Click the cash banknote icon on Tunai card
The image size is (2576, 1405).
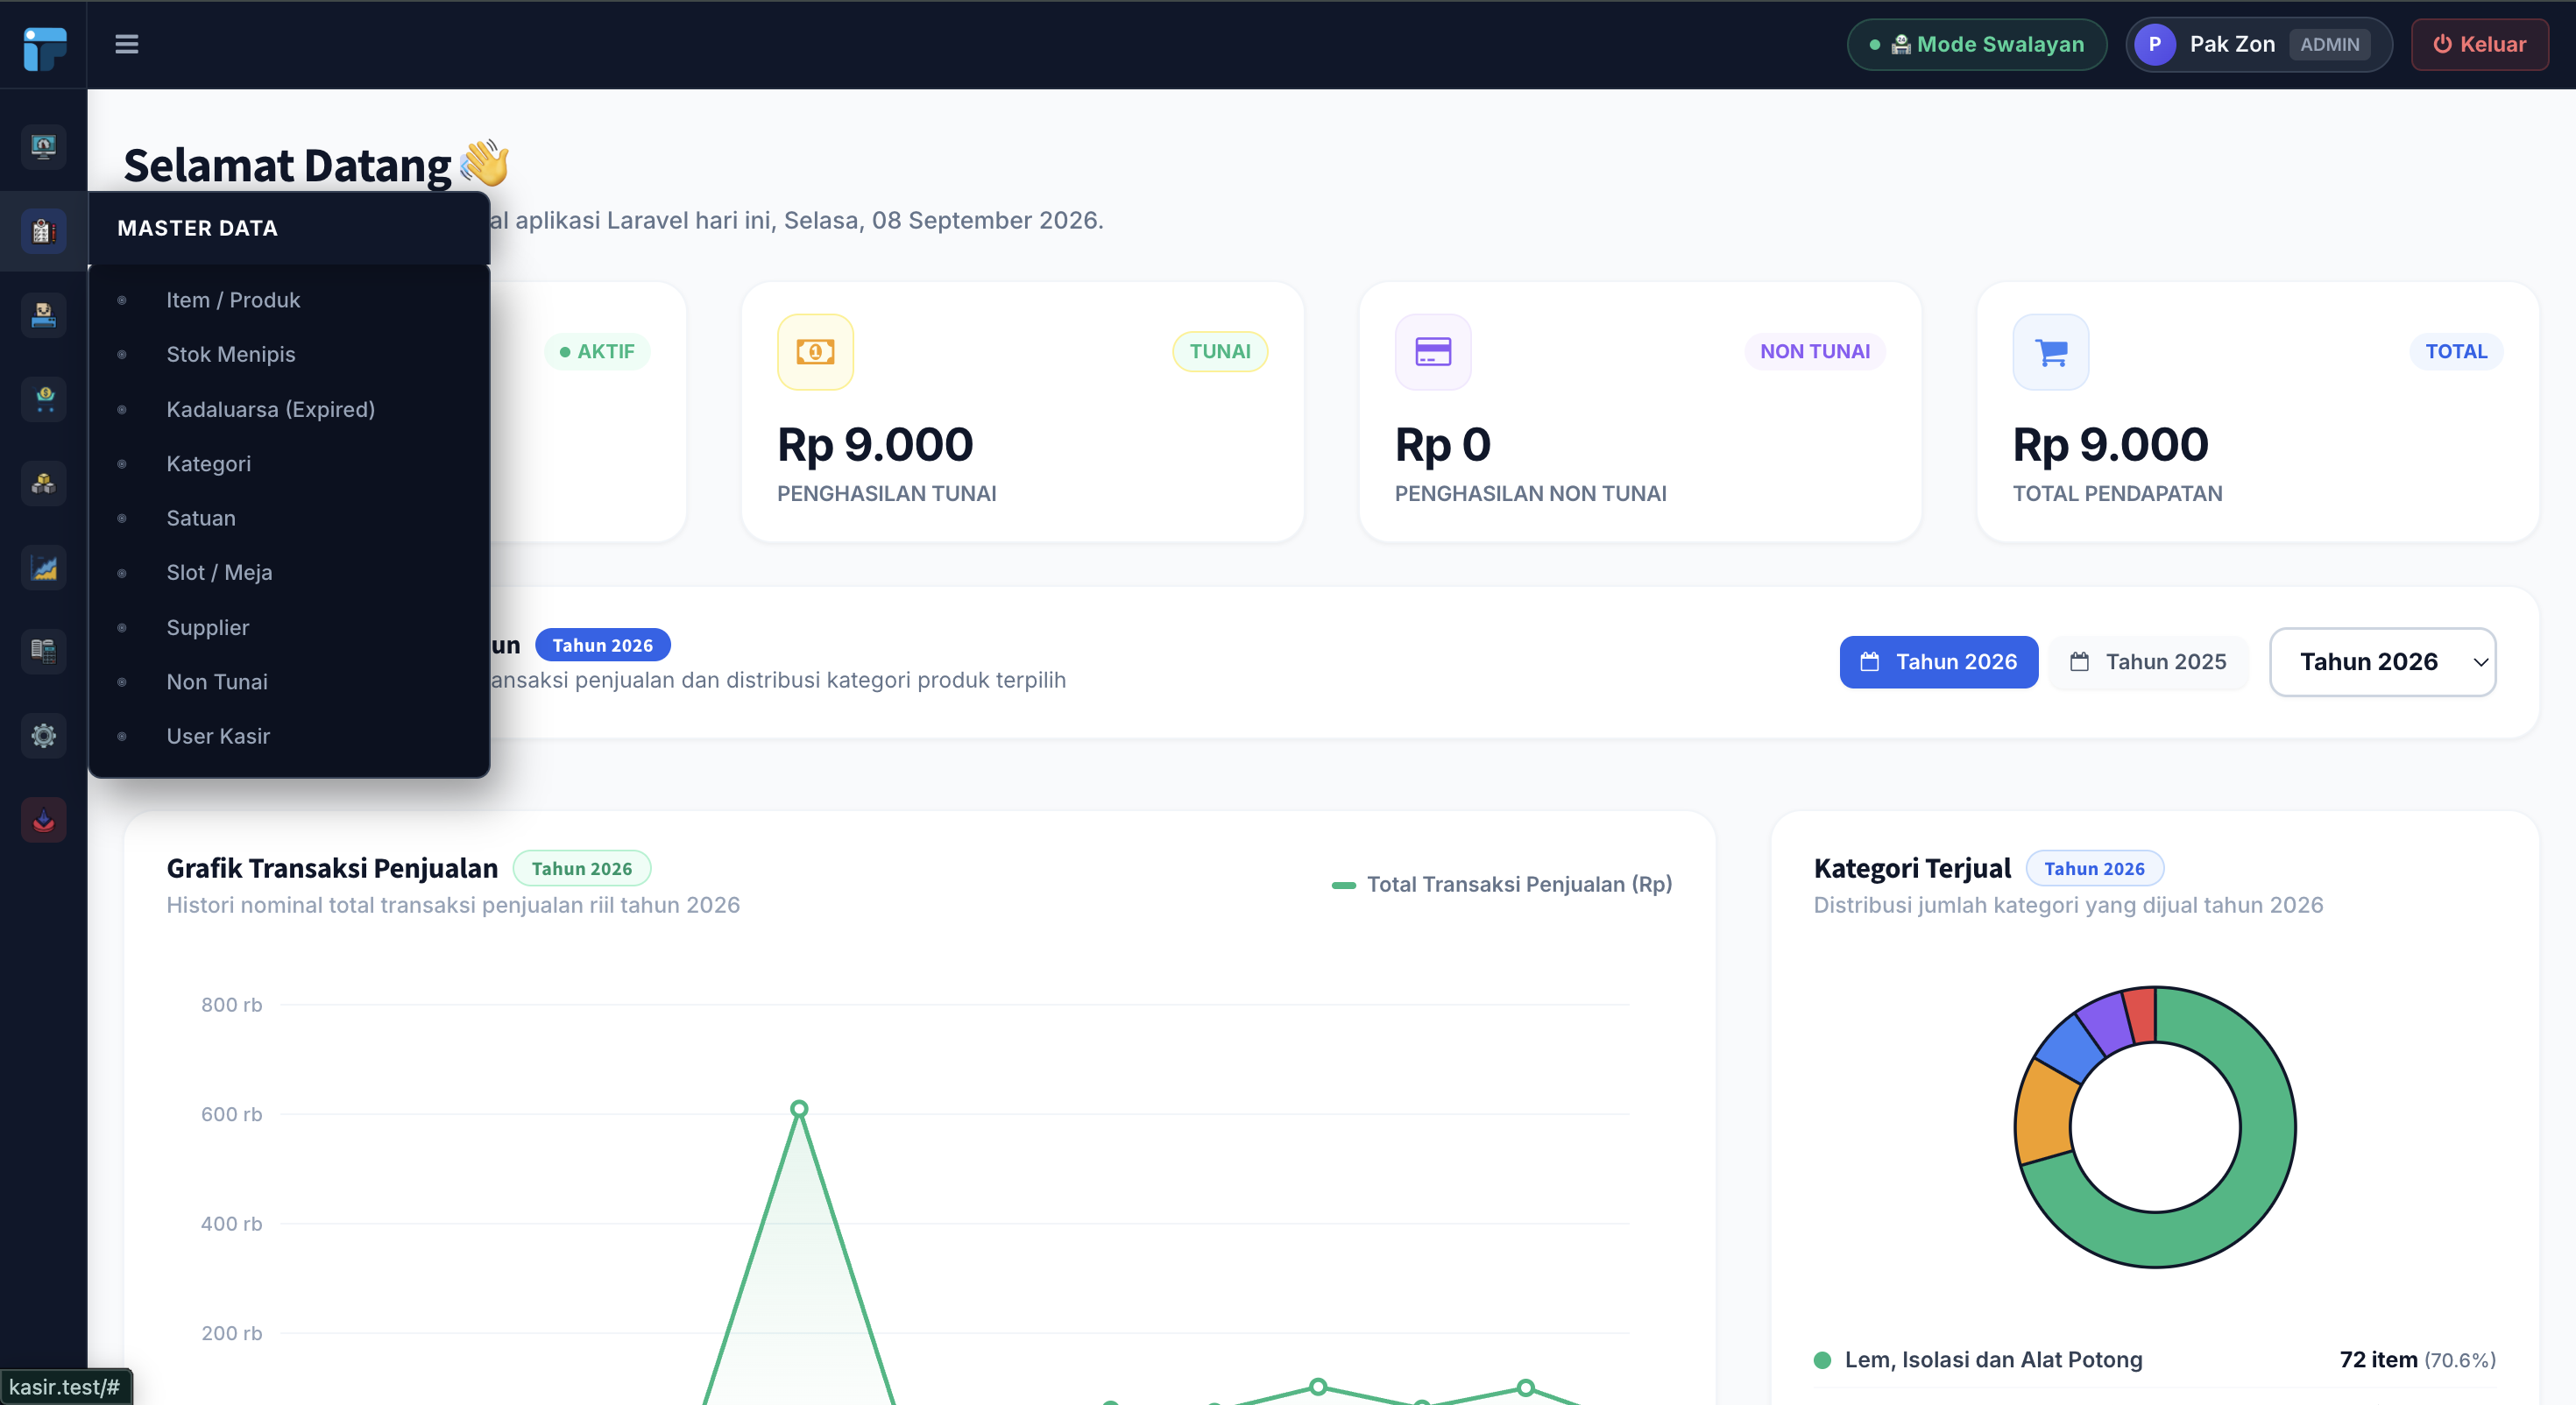coord(815,351)
